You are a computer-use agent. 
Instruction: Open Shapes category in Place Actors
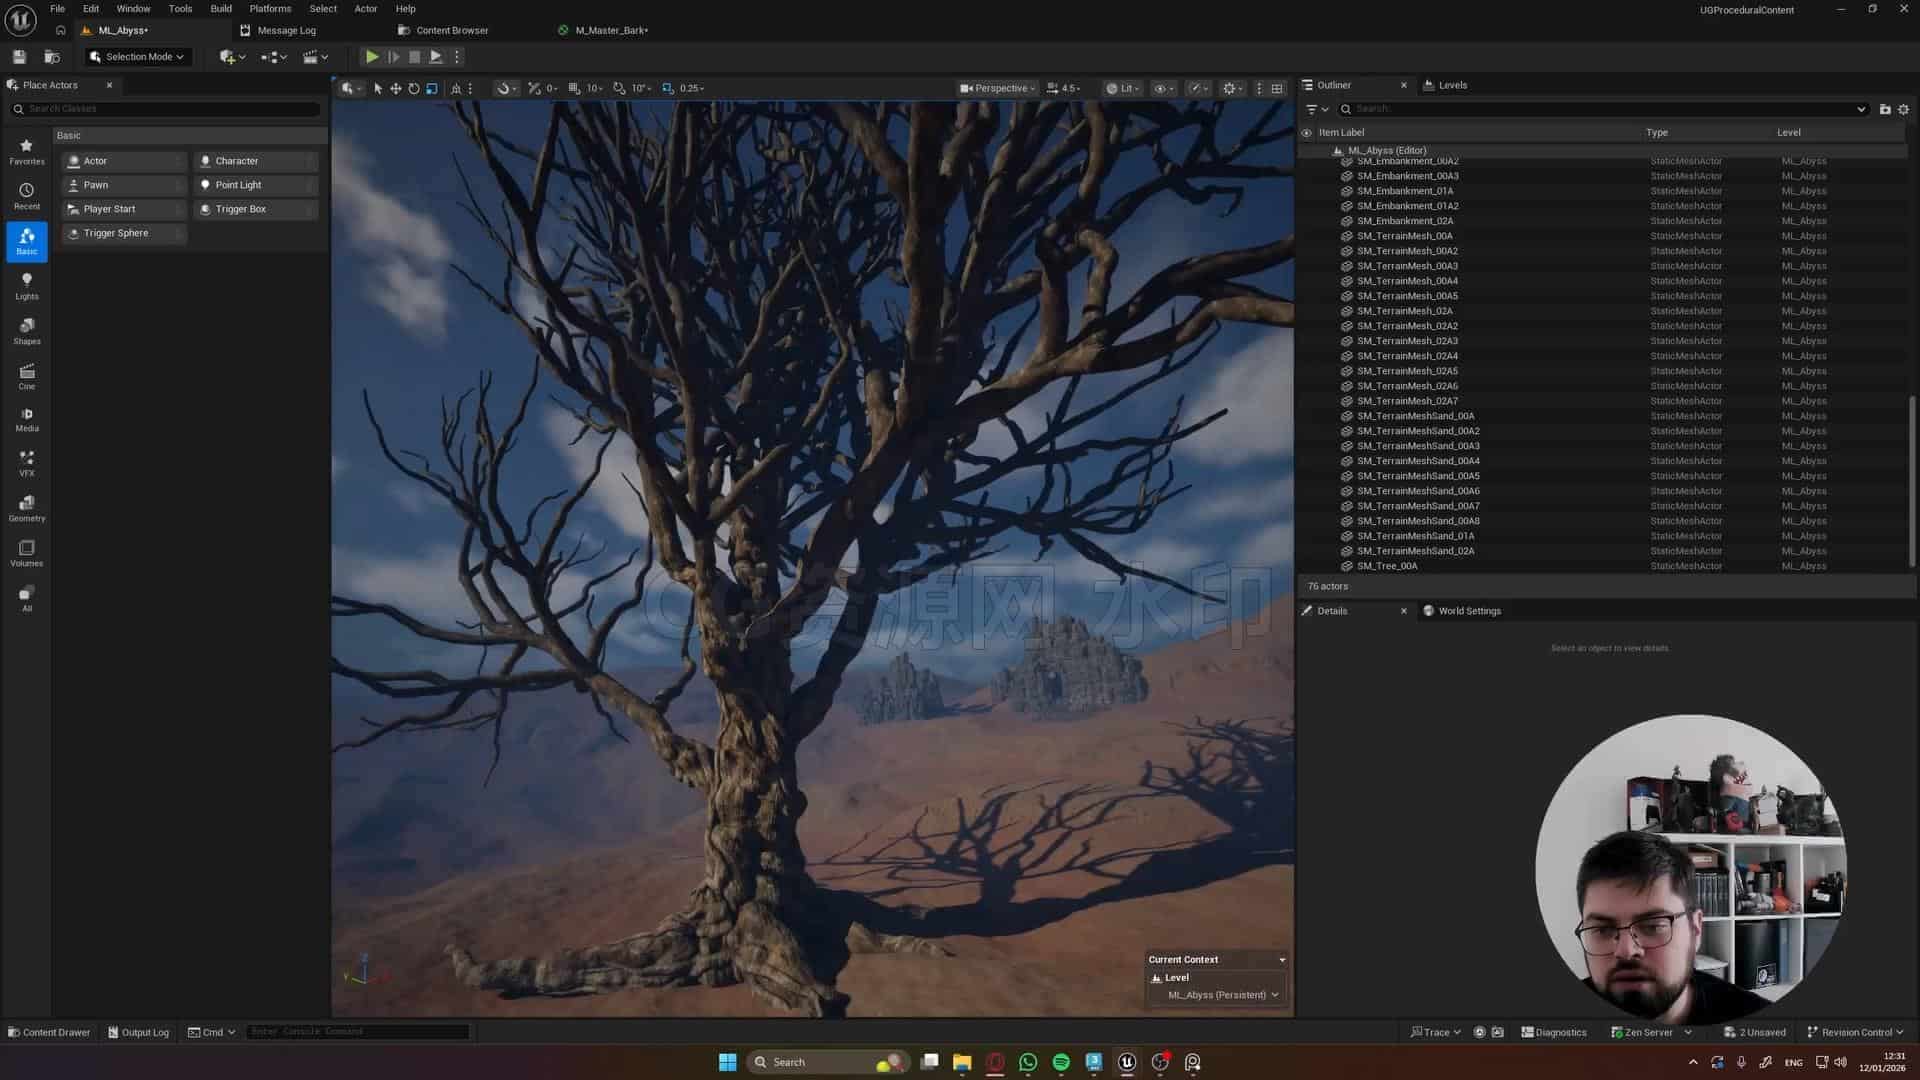(27, 331)
